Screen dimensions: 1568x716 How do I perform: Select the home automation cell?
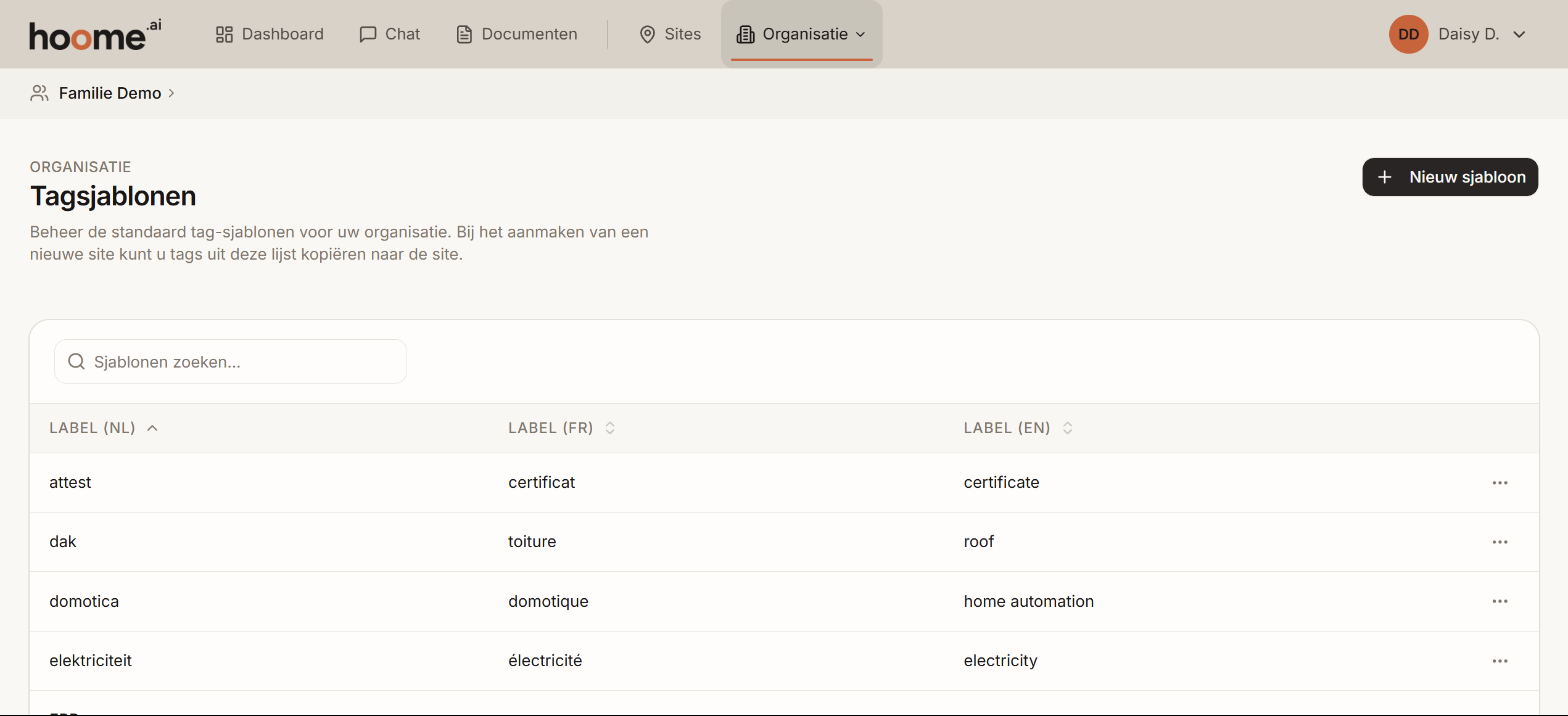pos(1029,601)
